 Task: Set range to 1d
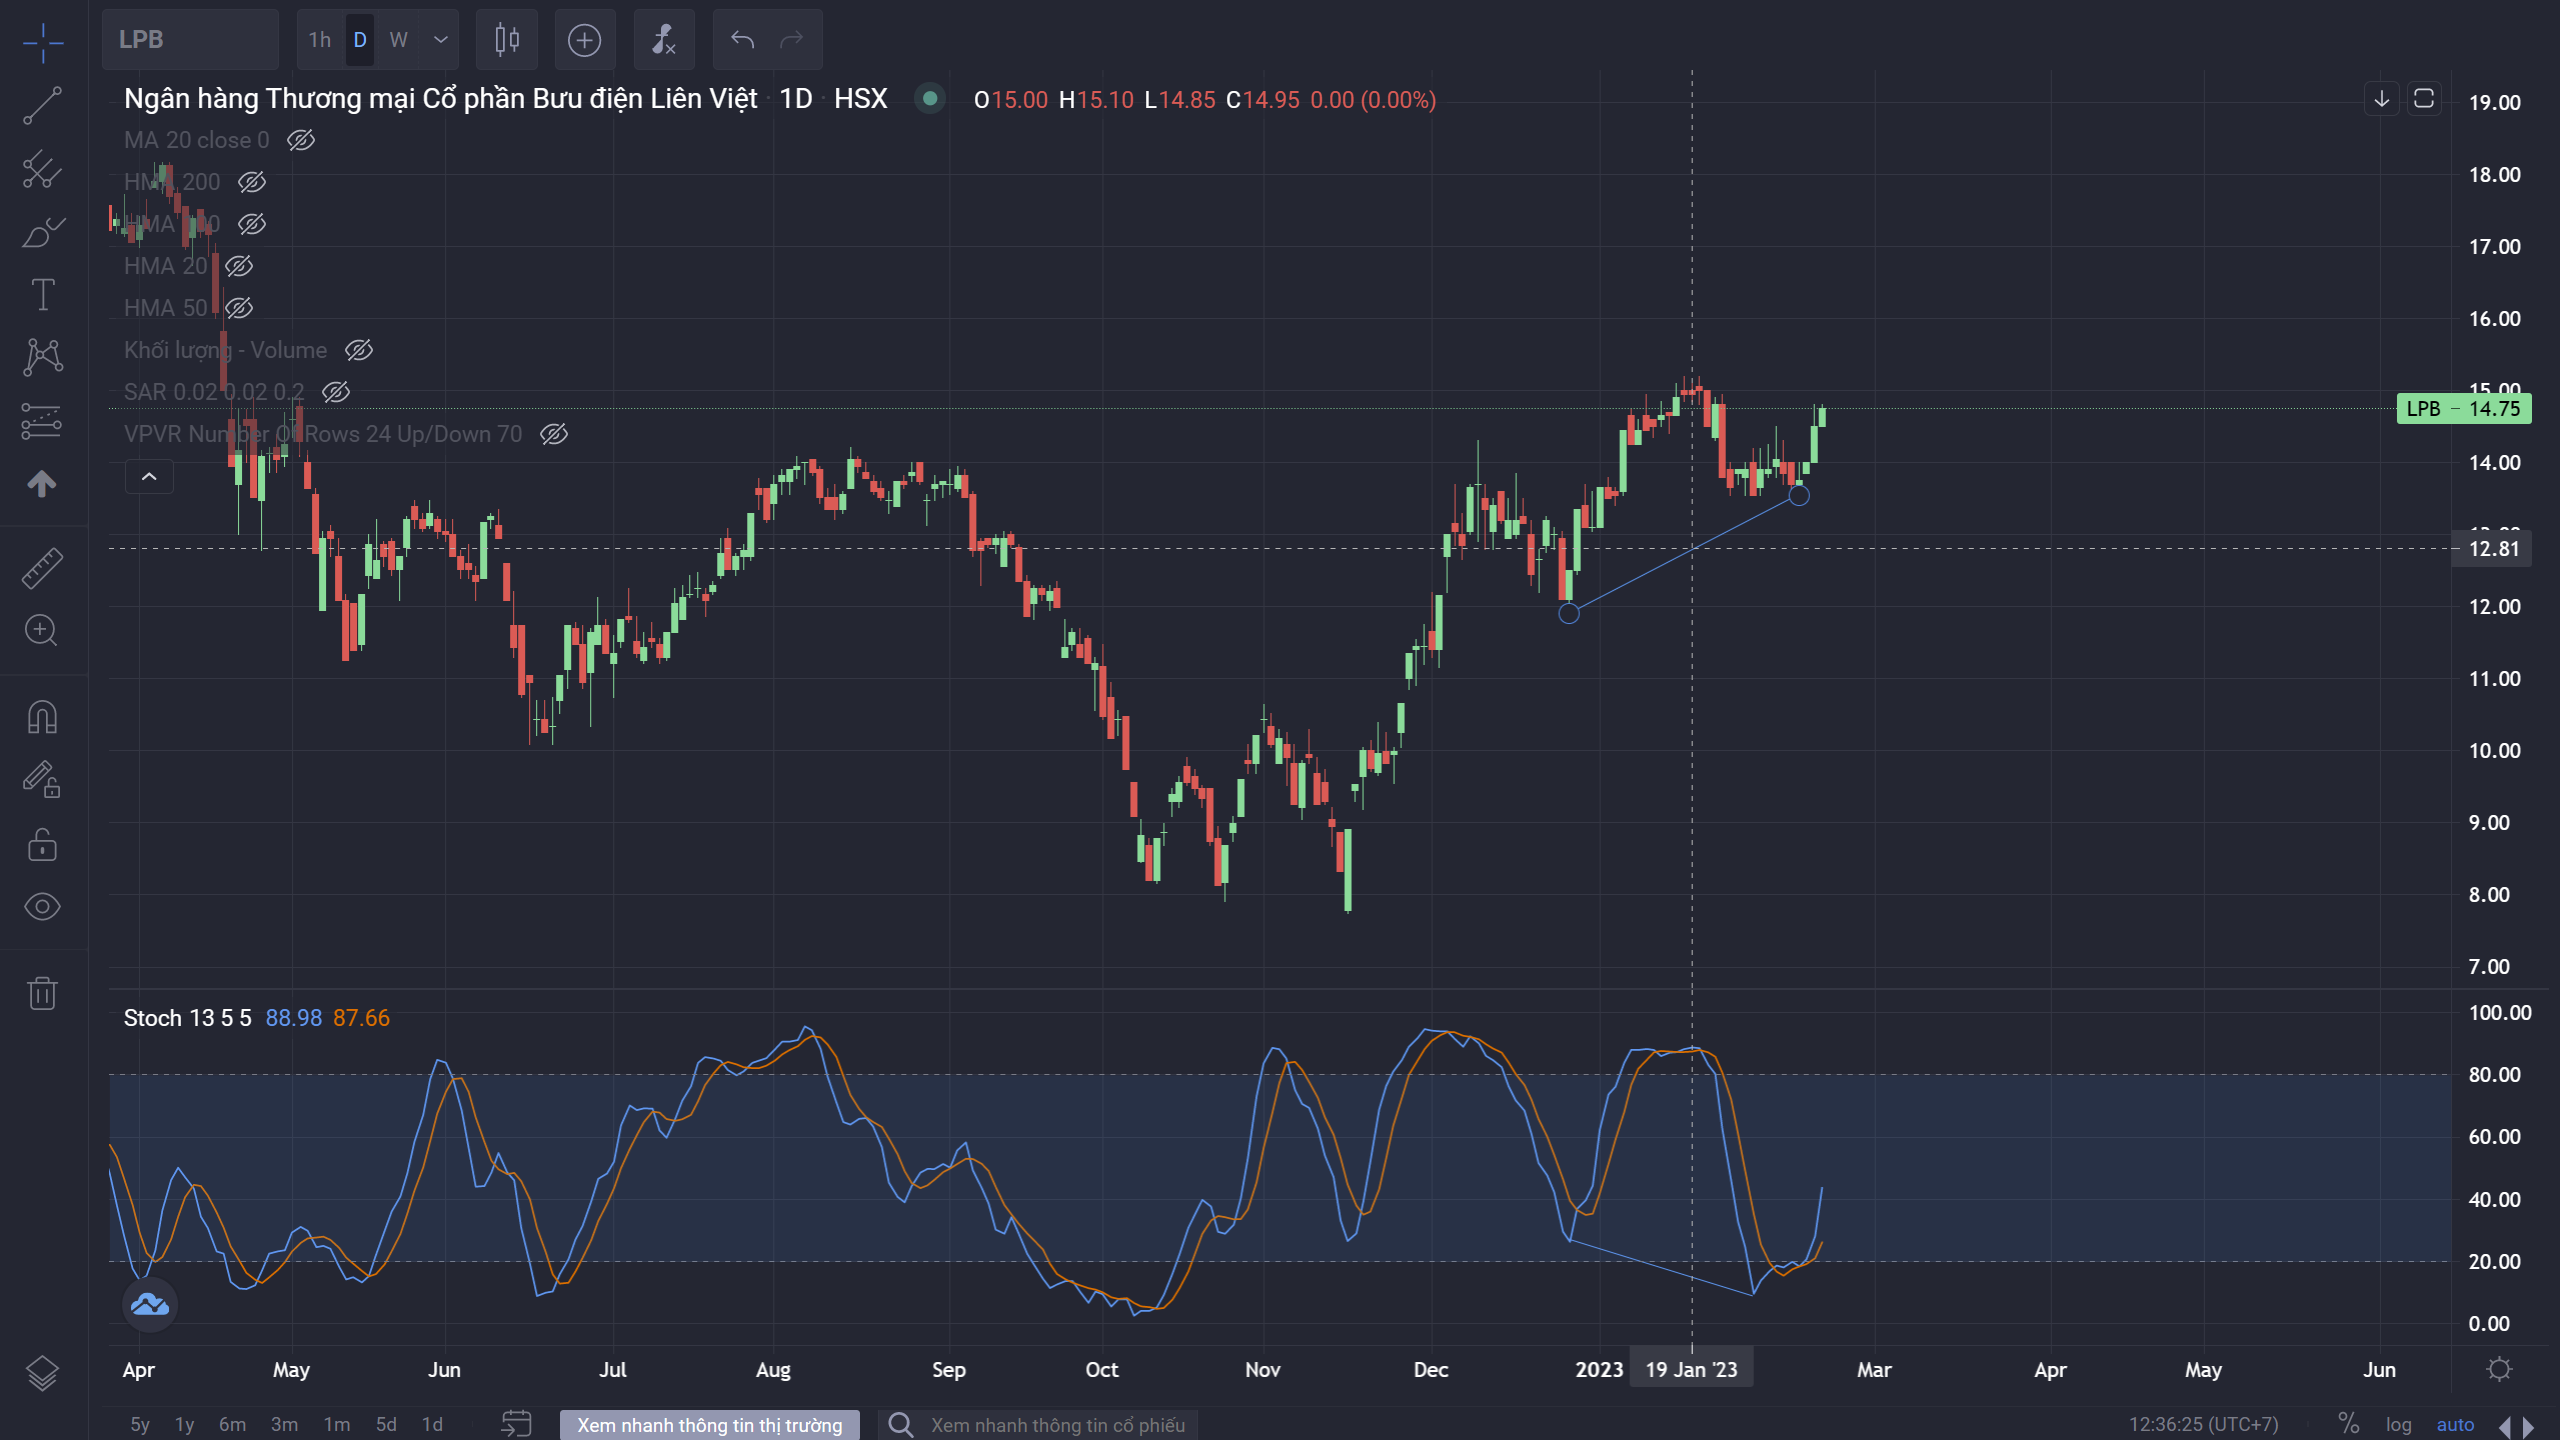tap(432, 1425)
